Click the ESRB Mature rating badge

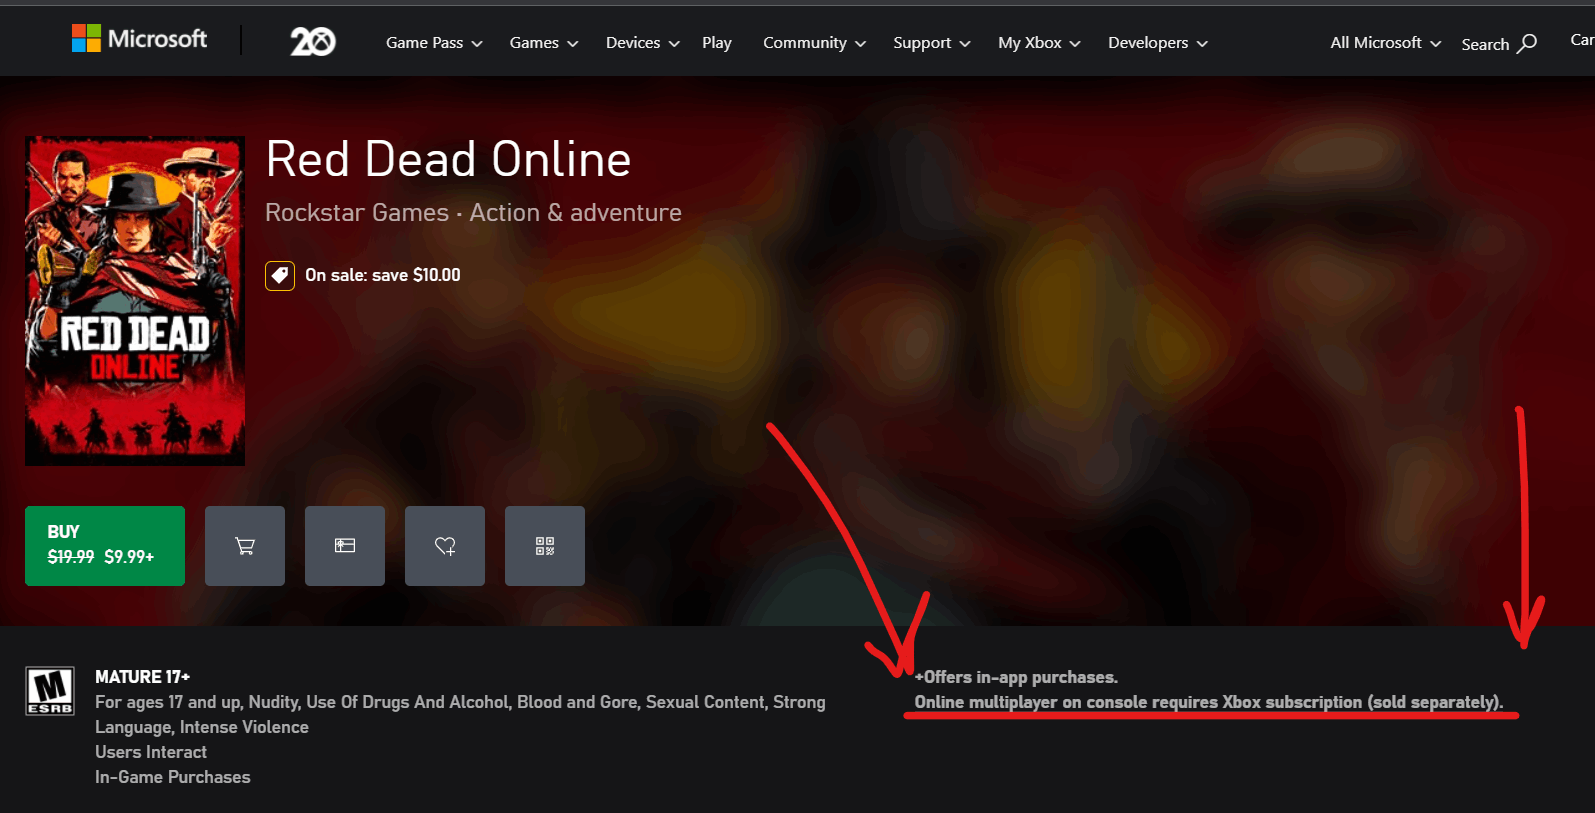(50, 691)
